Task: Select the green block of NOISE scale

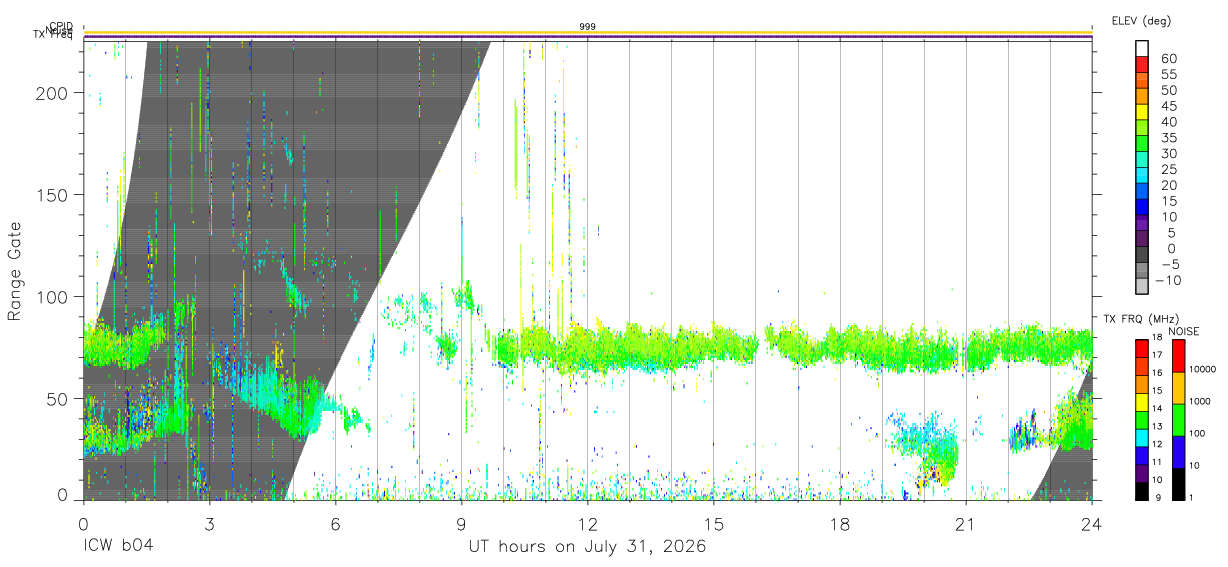Action: (x=1178, y=419)
